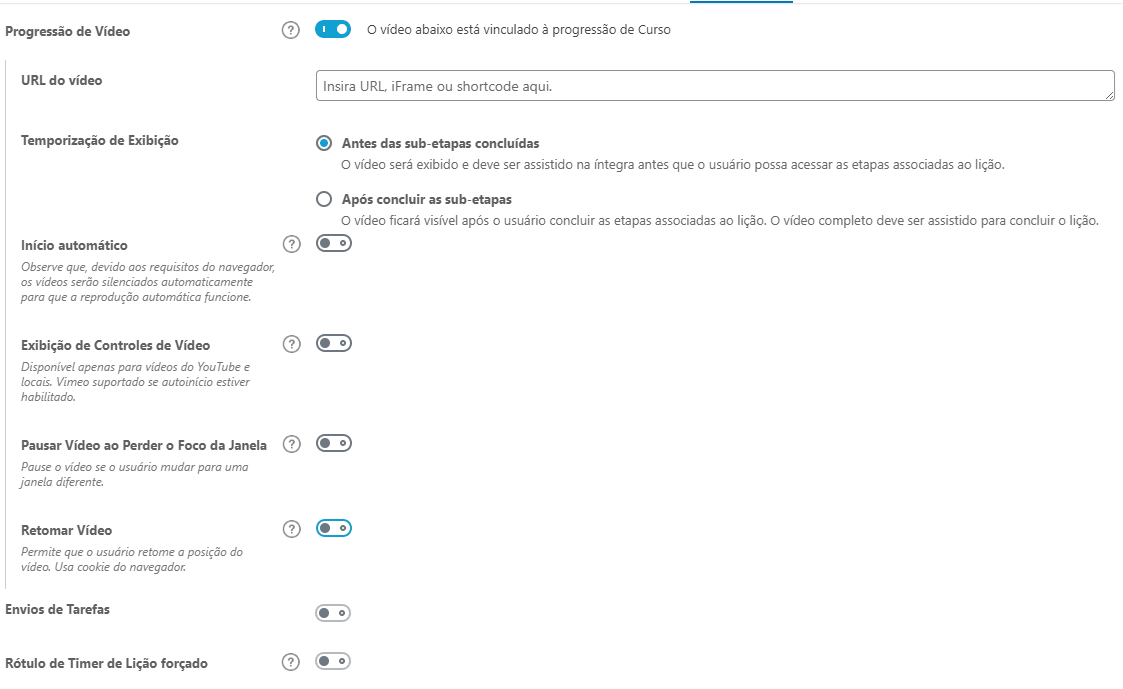Screen dimensions: 1123x689
Task: View help for Pausar Vídeo ao Perder o Foco
Action: pyautogui.click(x=291, y=444)
